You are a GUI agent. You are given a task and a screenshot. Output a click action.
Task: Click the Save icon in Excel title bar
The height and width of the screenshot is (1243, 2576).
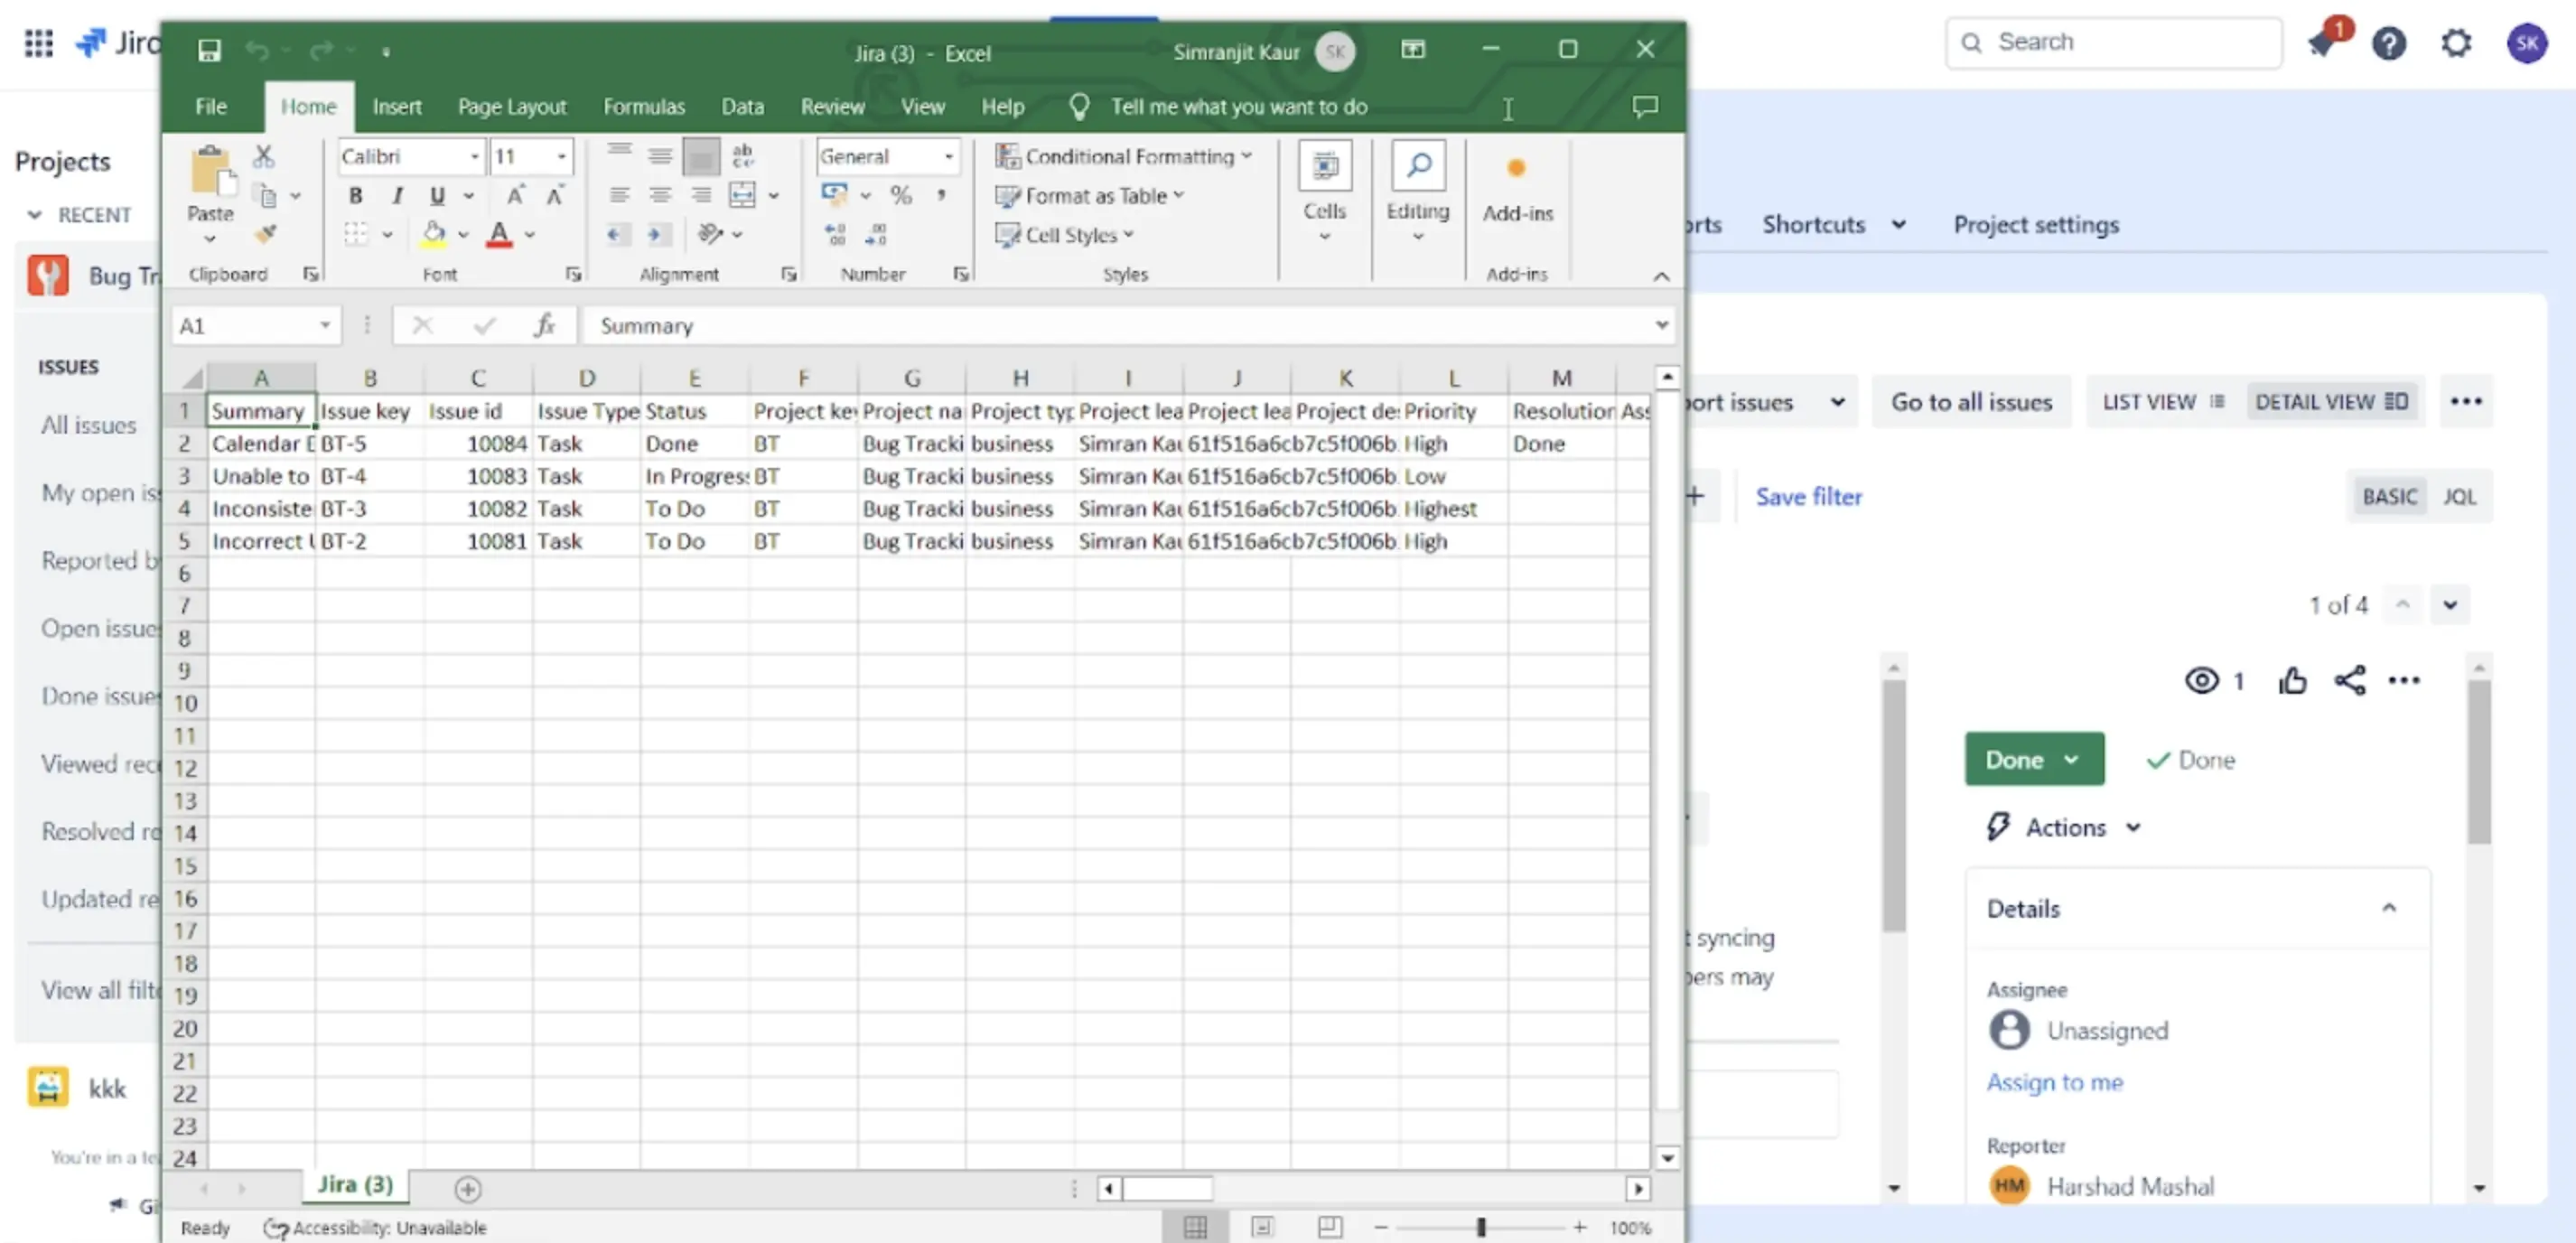tap(209, 50)
